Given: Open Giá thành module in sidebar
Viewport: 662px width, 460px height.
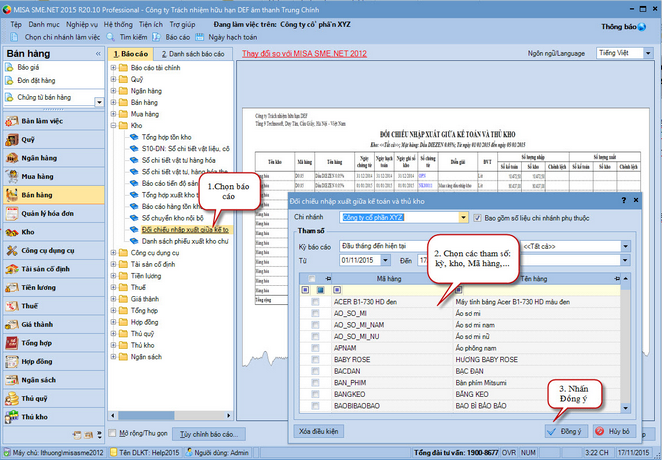Looking at the screenshot, I should 54,325.
